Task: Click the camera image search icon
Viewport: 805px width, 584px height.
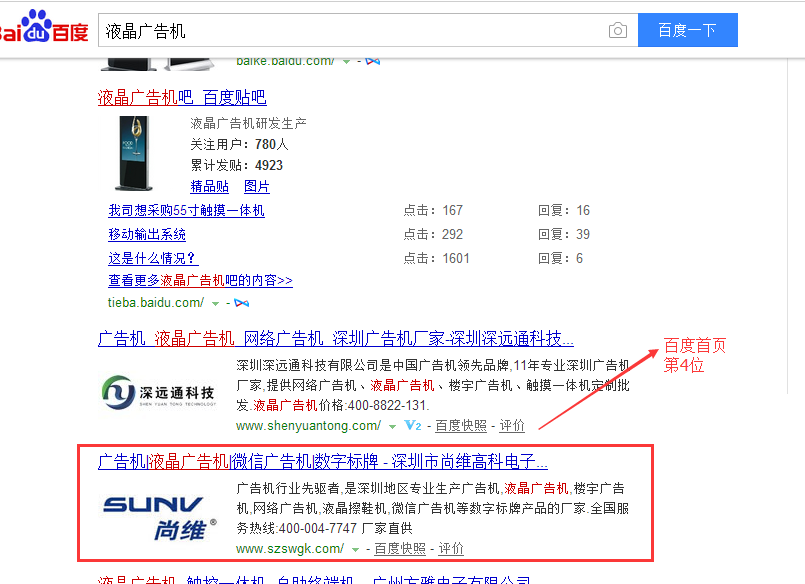Action: pos(618,31)
